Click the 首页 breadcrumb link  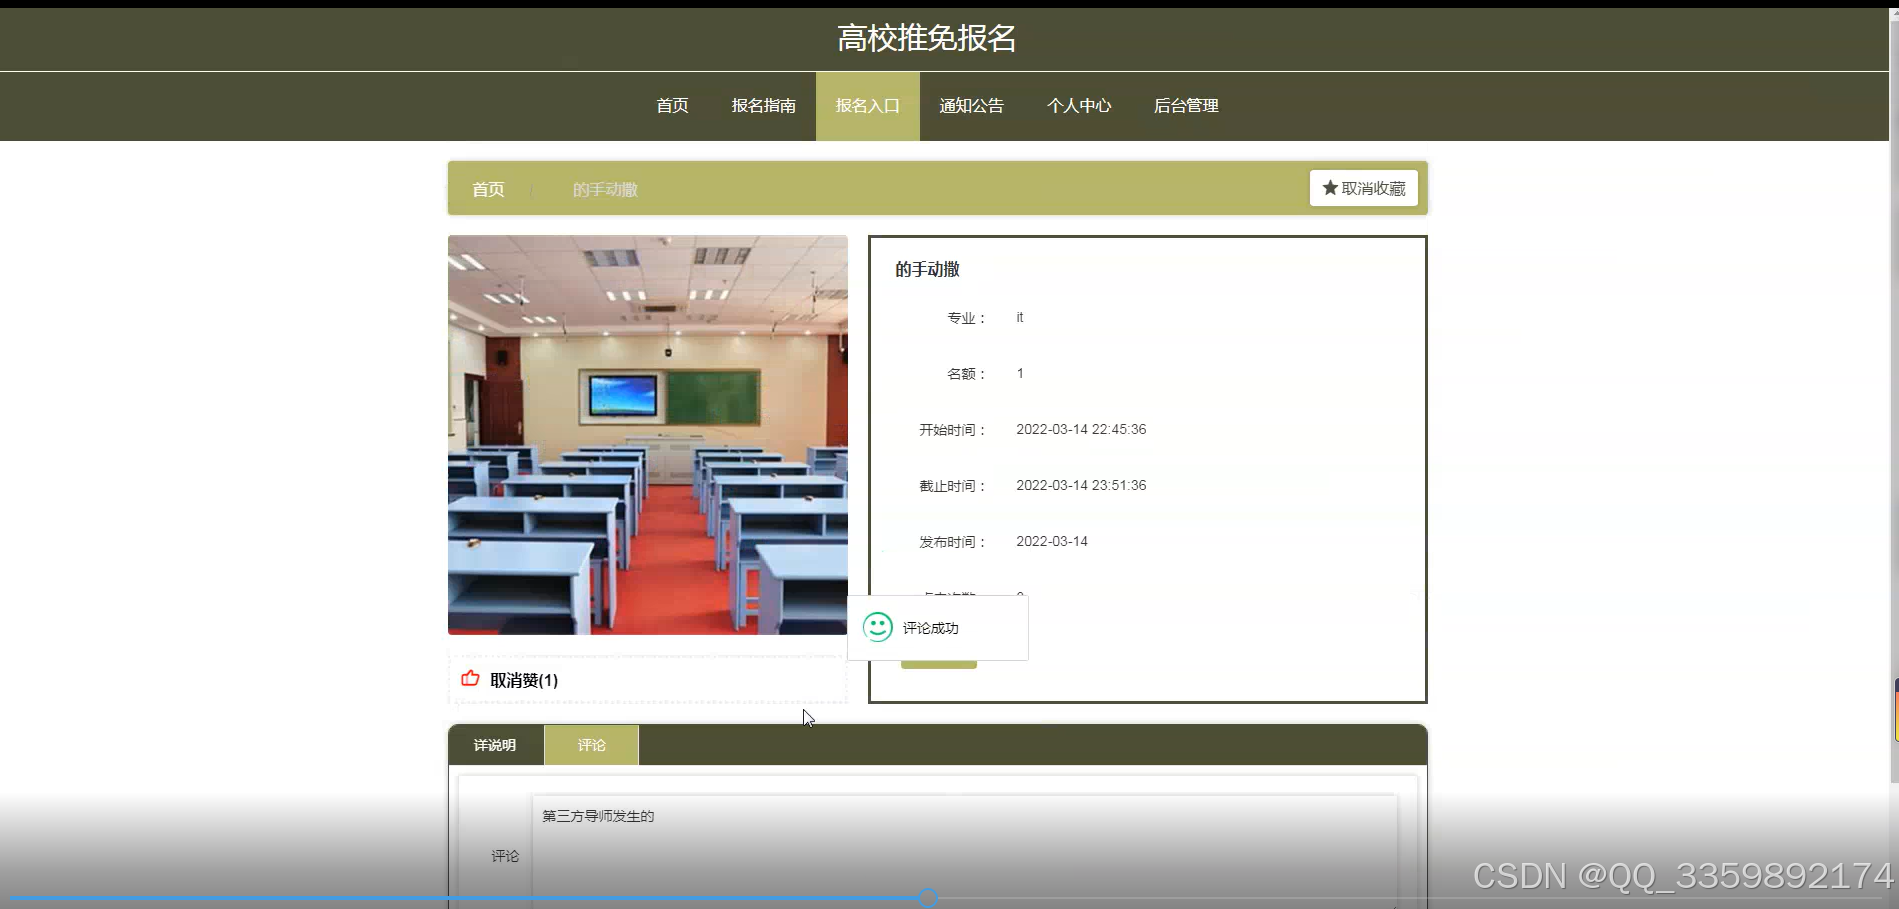click(x=488, y=189)
